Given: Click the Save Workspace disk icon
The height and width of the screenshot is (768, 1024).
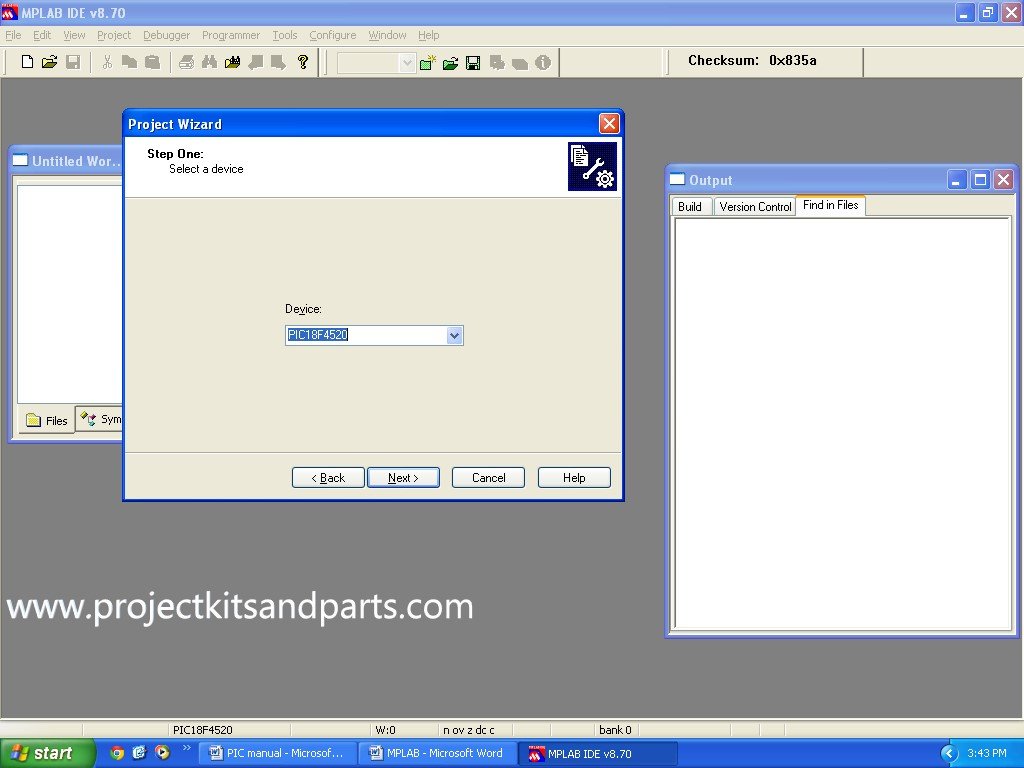Looking at the screenshot, I should point(473,63).
